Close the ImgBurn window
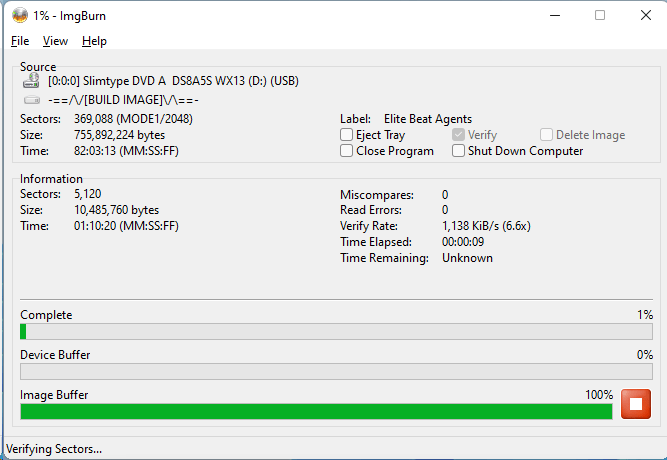 point(646,16)
